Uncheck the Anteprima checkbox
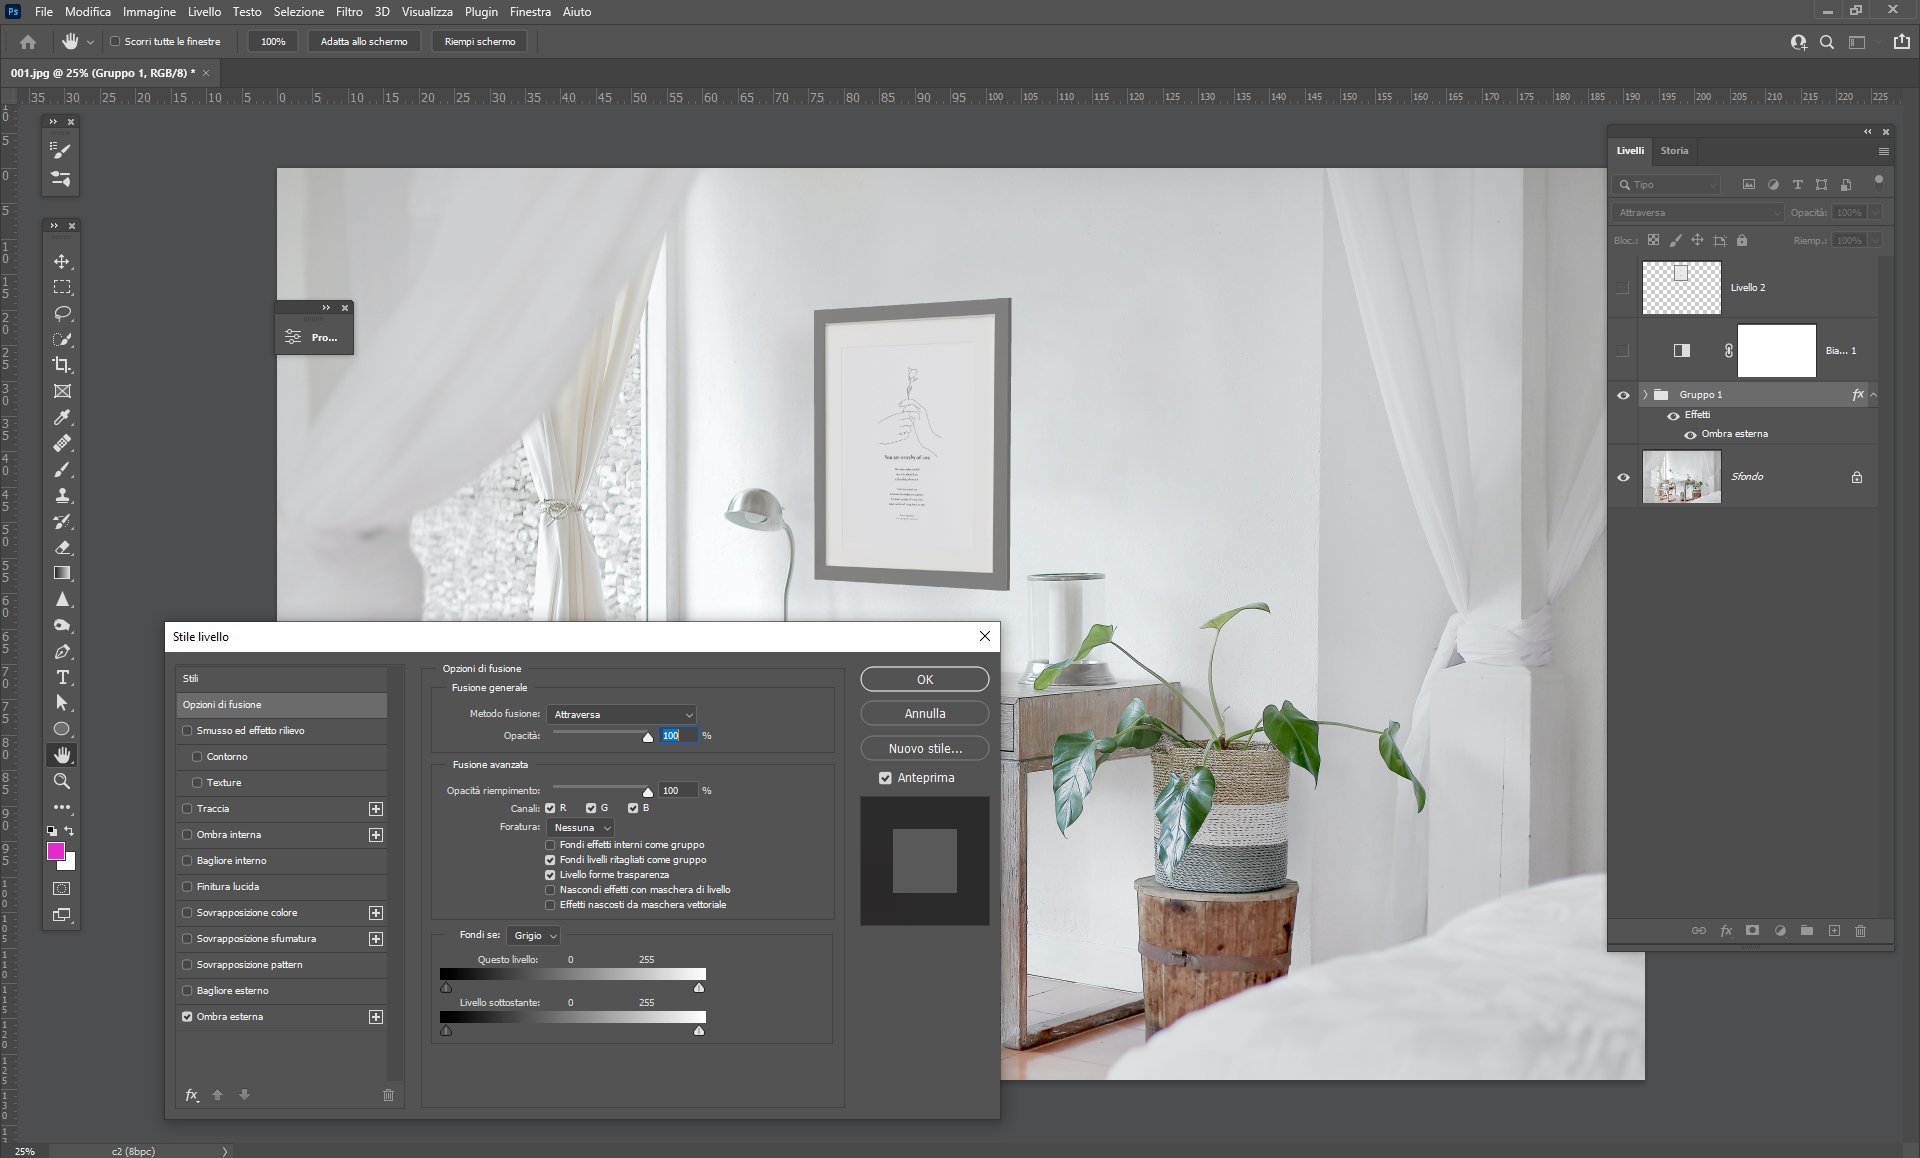The image size is (1920, 1158). (885, 778)
